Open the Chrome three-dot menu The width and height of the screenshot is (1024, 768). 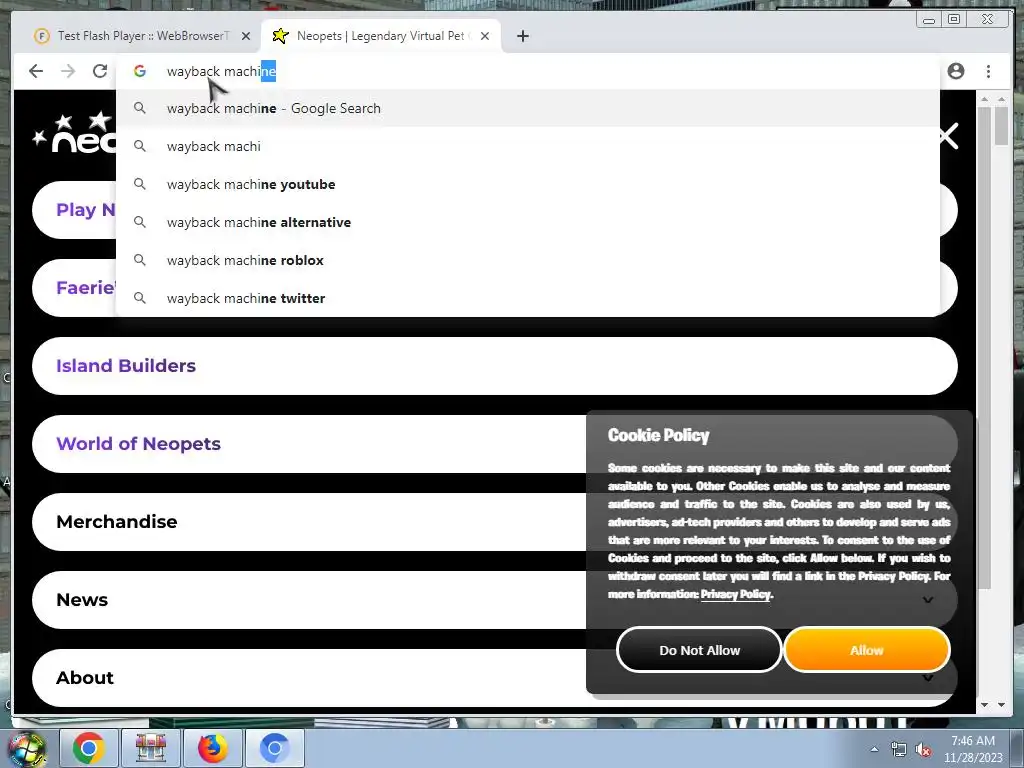point(988,71)
